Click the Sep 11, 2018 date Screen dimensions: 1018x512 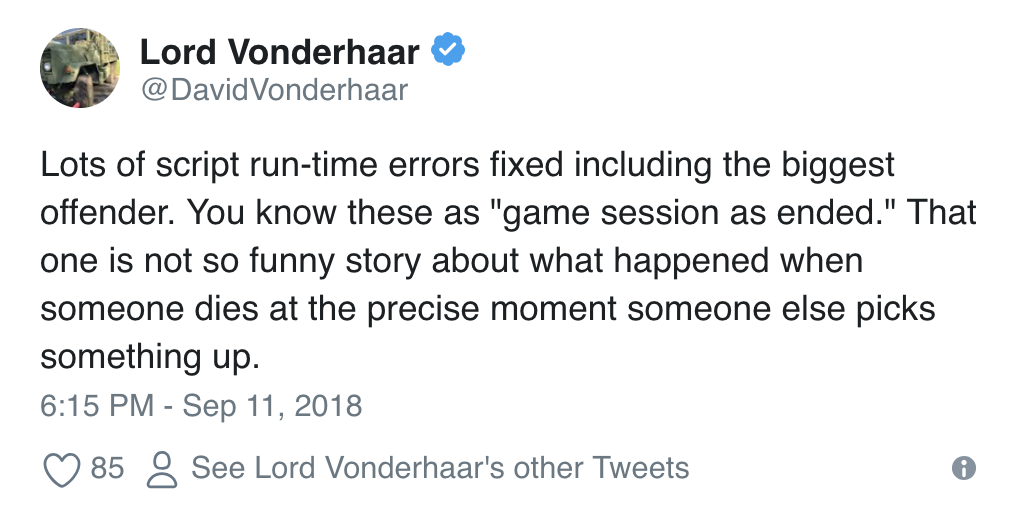[x=273, y=407]
